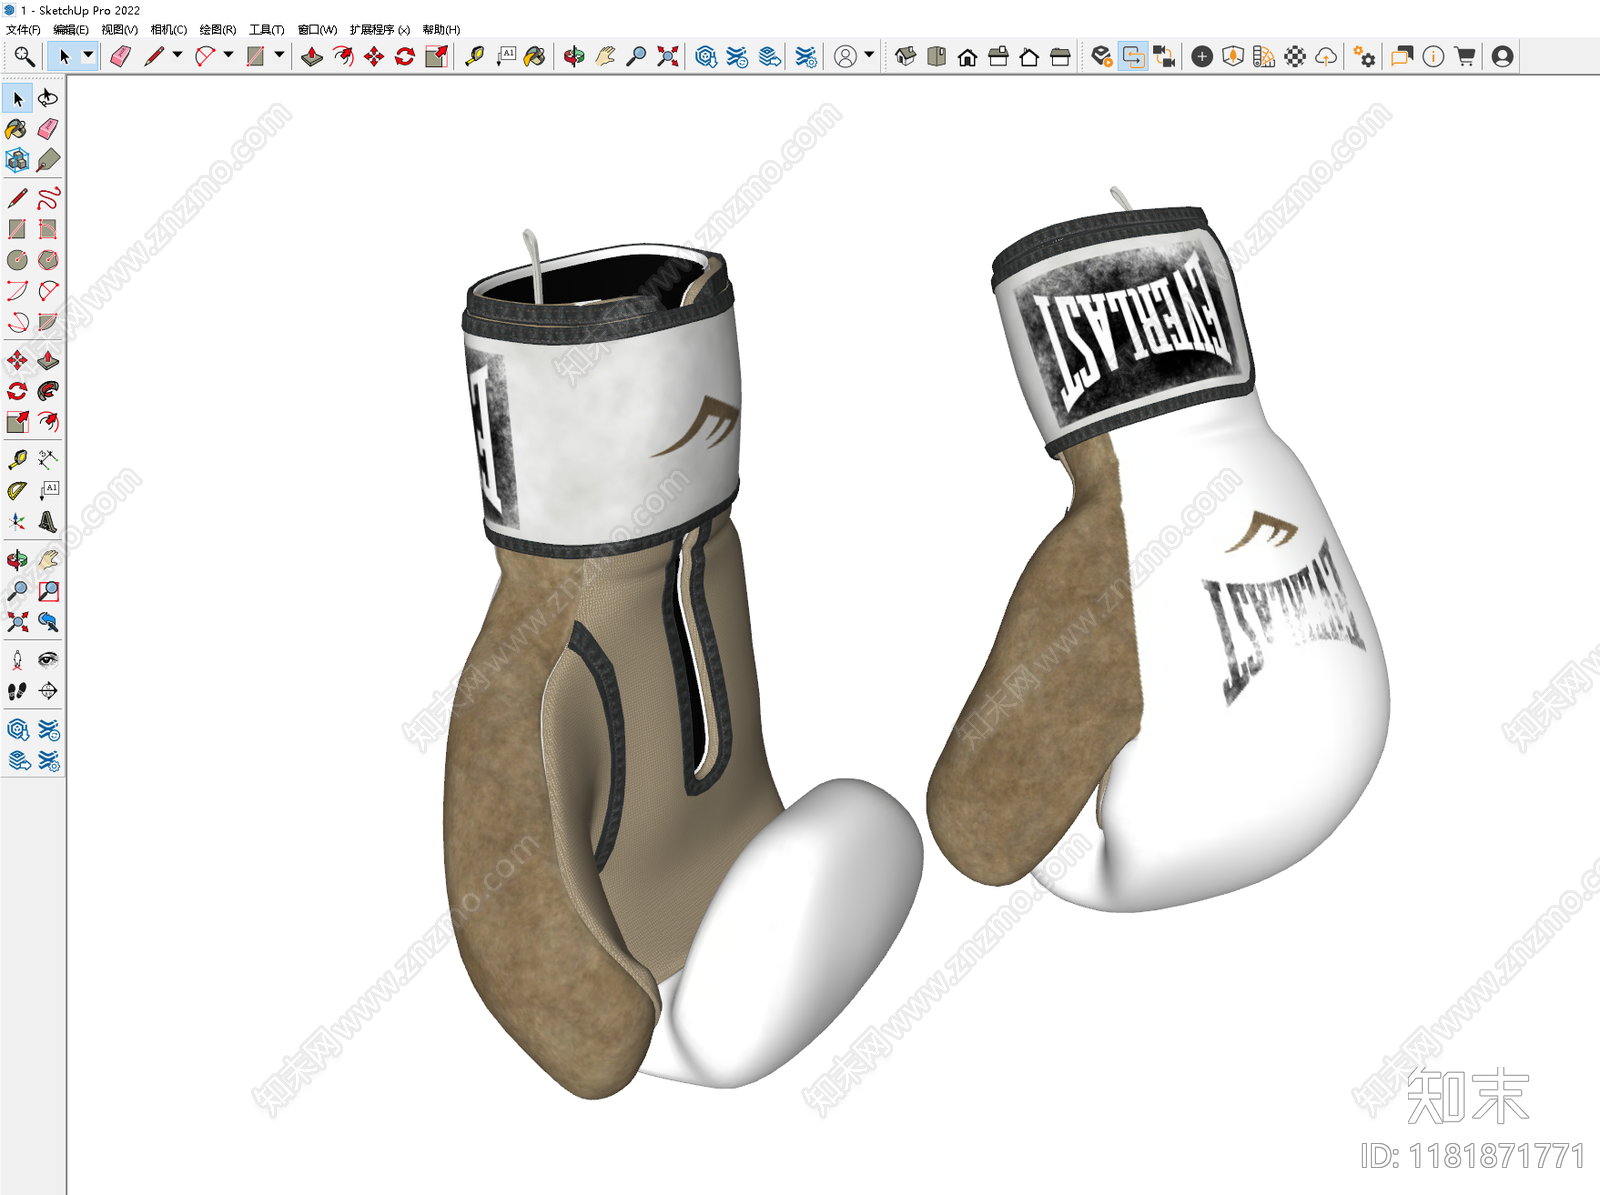Open the 扩展程序 (x) menu
The width and height of the screenshot is (1600, 1195).
click(380, 30)
